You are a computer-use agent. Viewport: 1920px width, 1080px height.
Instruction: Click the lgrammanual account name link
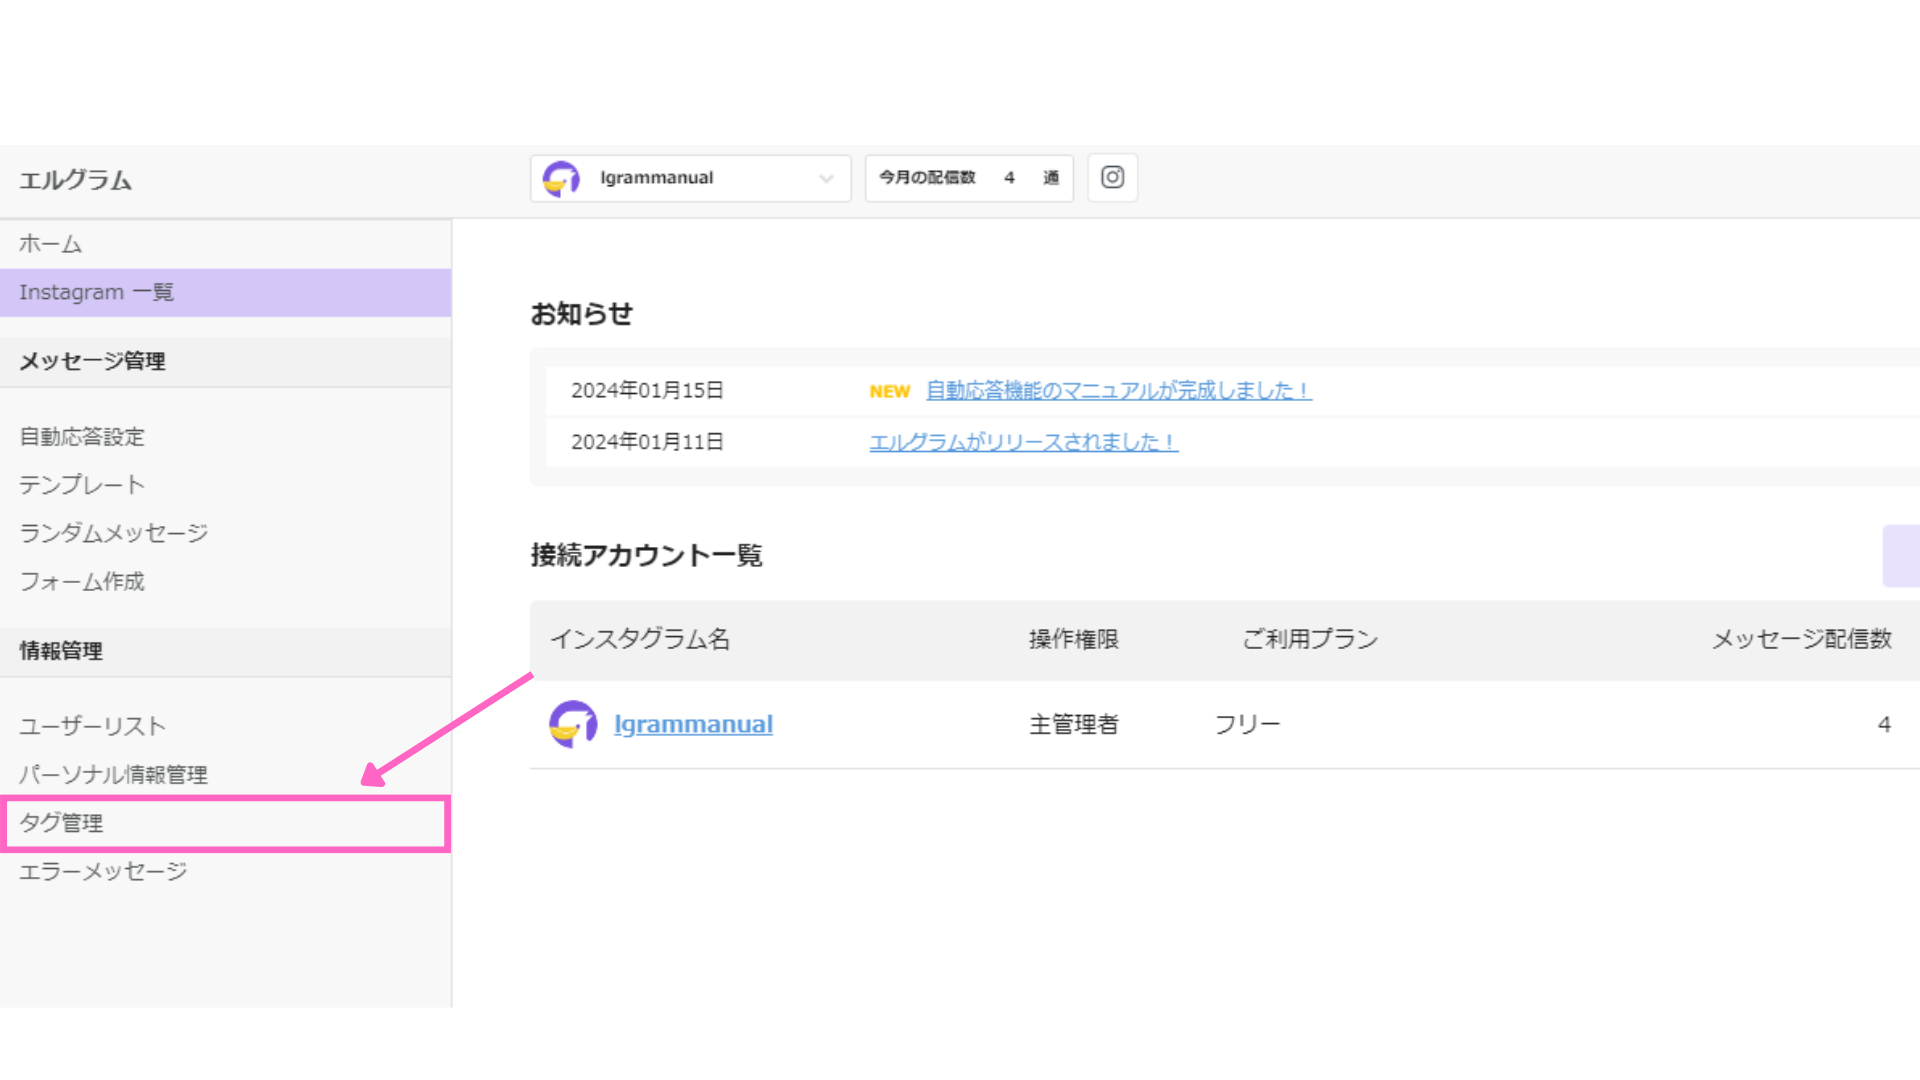693,724
